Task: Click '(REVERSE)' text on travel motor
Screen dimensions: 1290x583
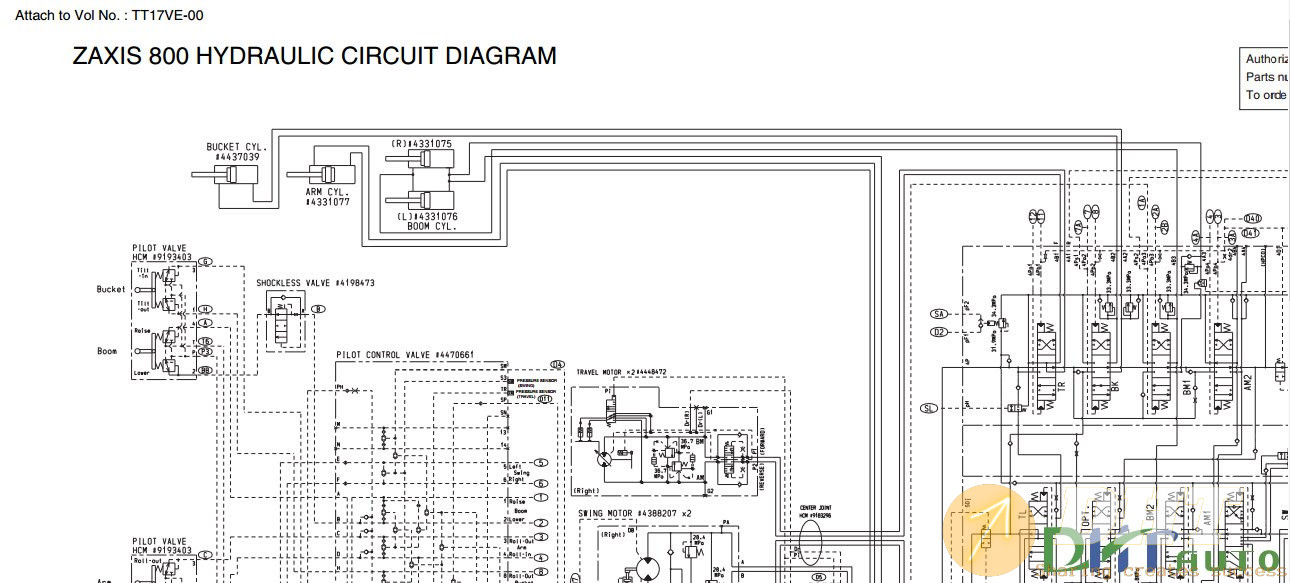Action: pyautogui.click(x=762, y=475)
